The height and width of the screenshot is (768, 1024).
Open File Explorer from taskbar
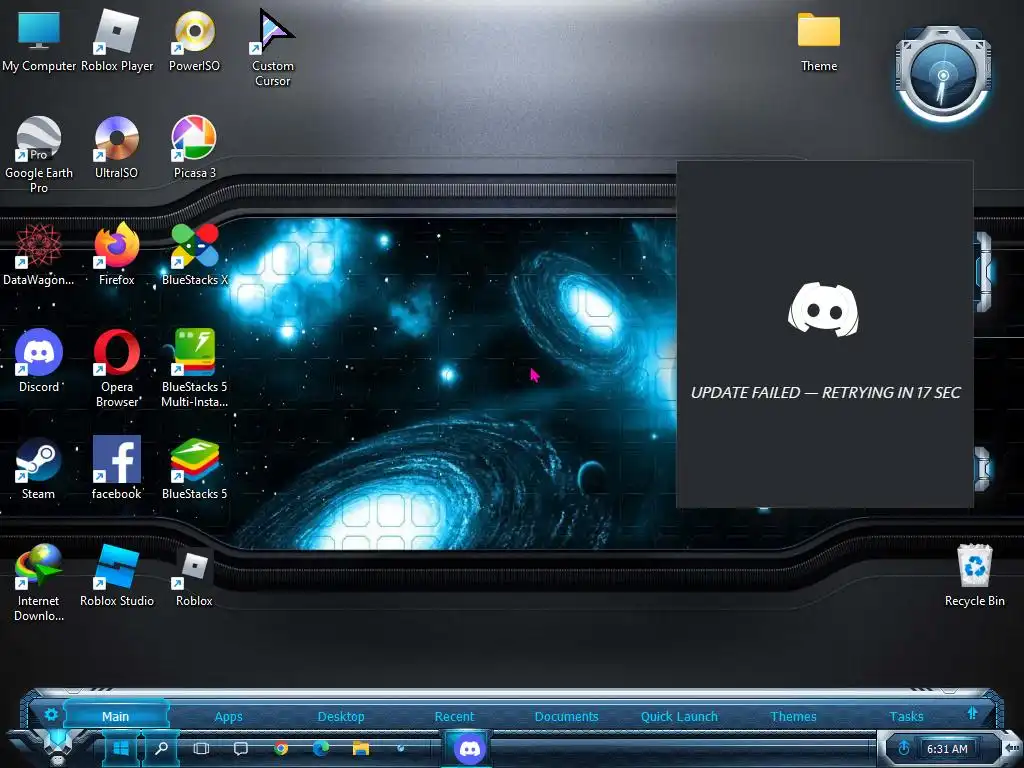360,748
